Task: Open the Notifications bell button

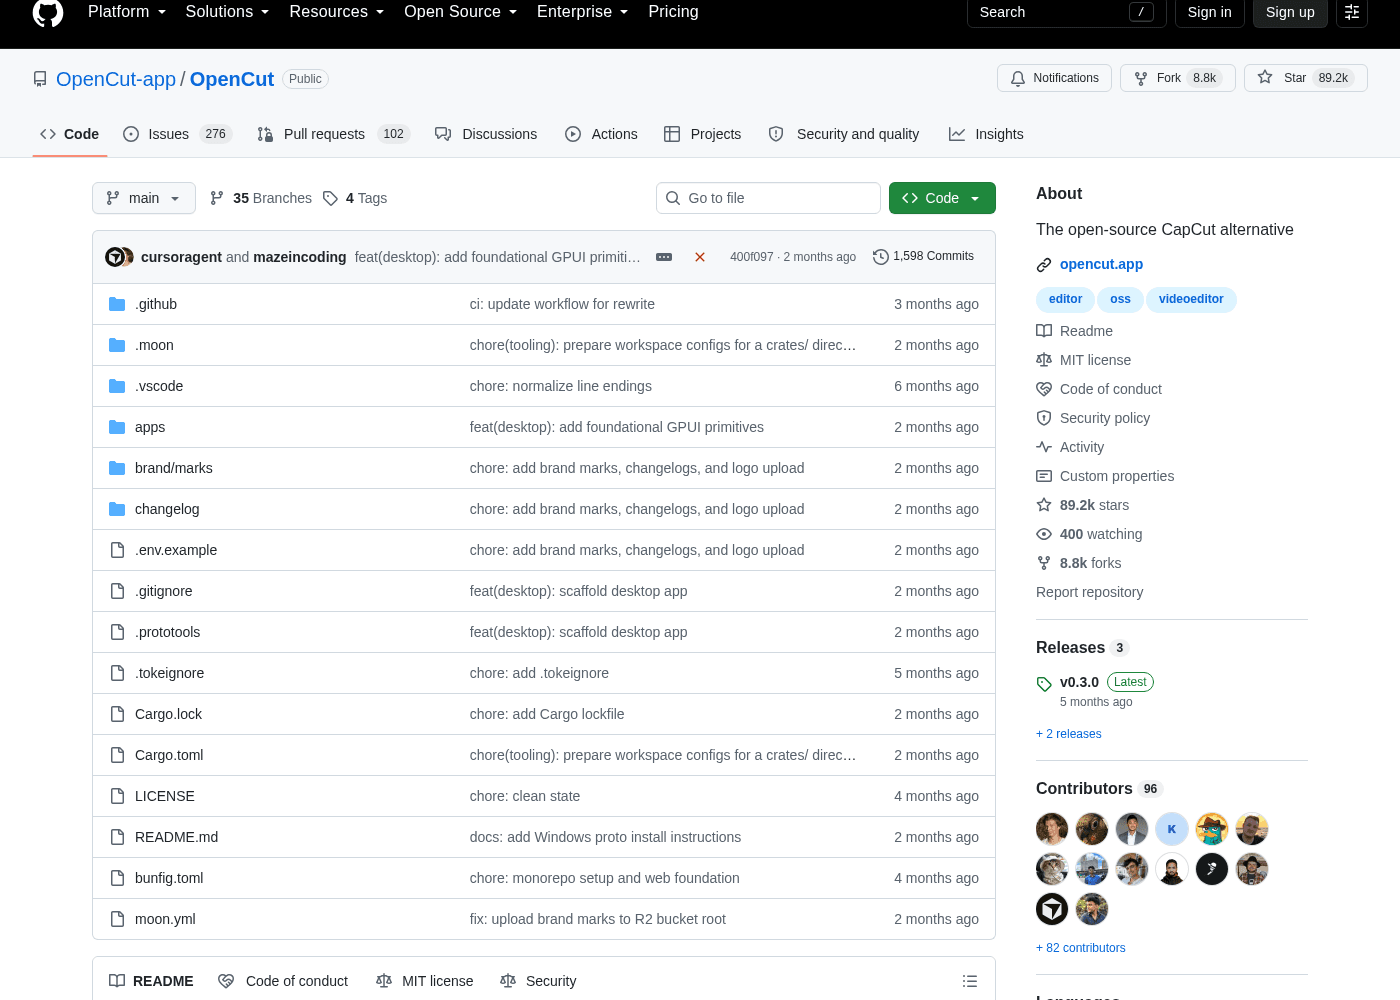Action: [1054, 78]
